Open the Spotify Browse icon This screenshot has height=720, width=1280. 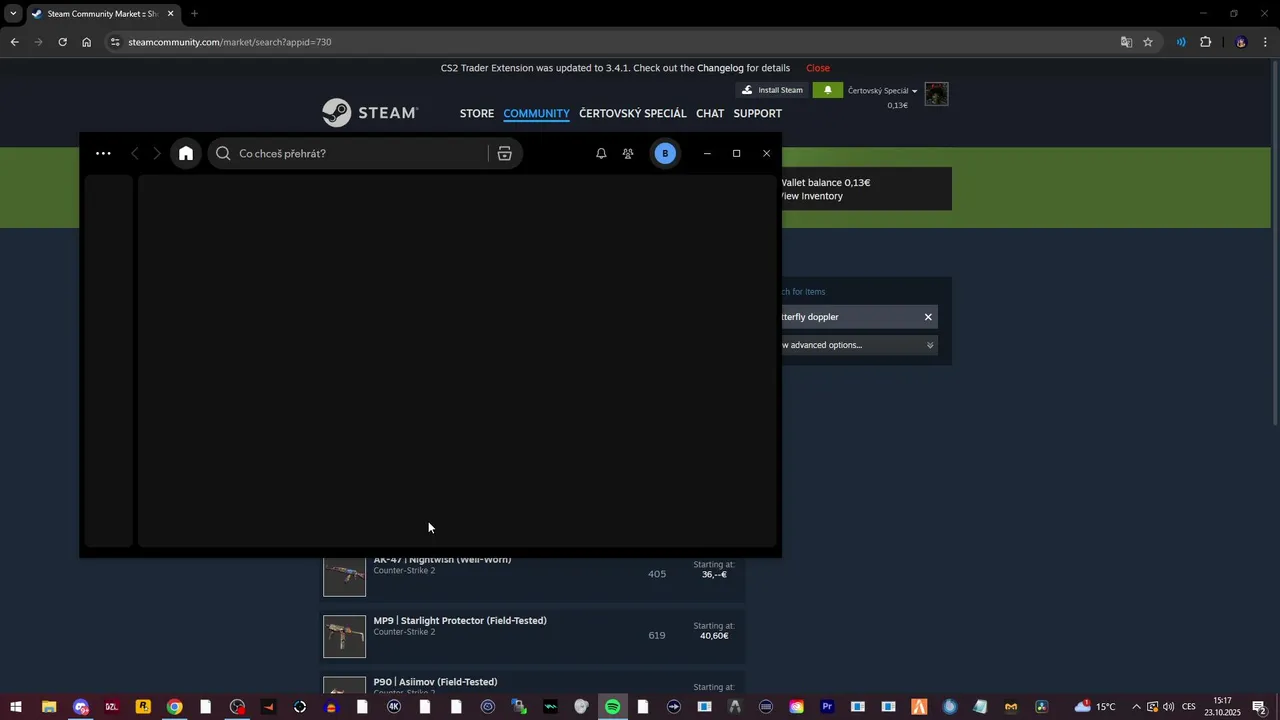pos(504,153)
